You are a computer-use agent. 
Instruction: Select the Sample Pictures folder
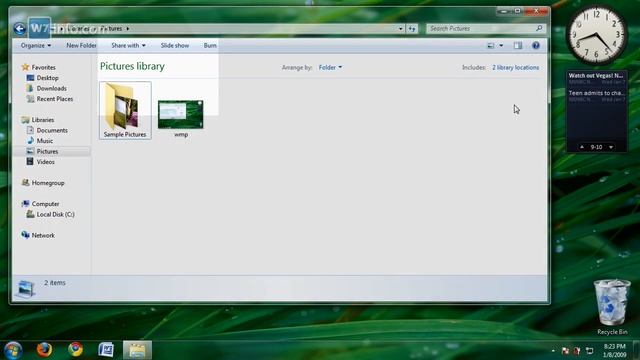pyautogui.click(x=125, y=110)
